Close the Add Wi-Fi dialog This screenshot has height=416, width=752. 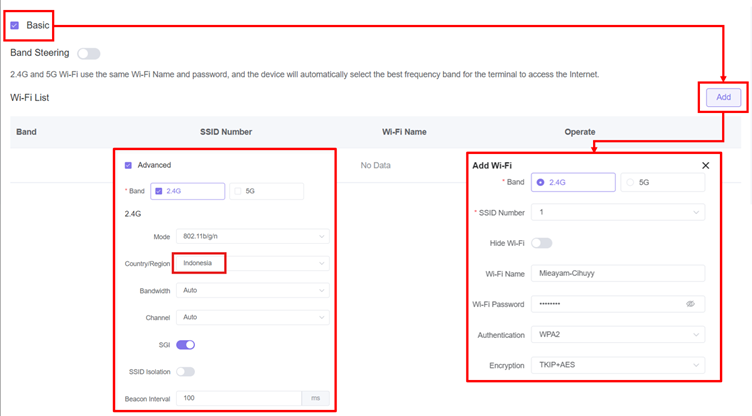pos(705,165)
